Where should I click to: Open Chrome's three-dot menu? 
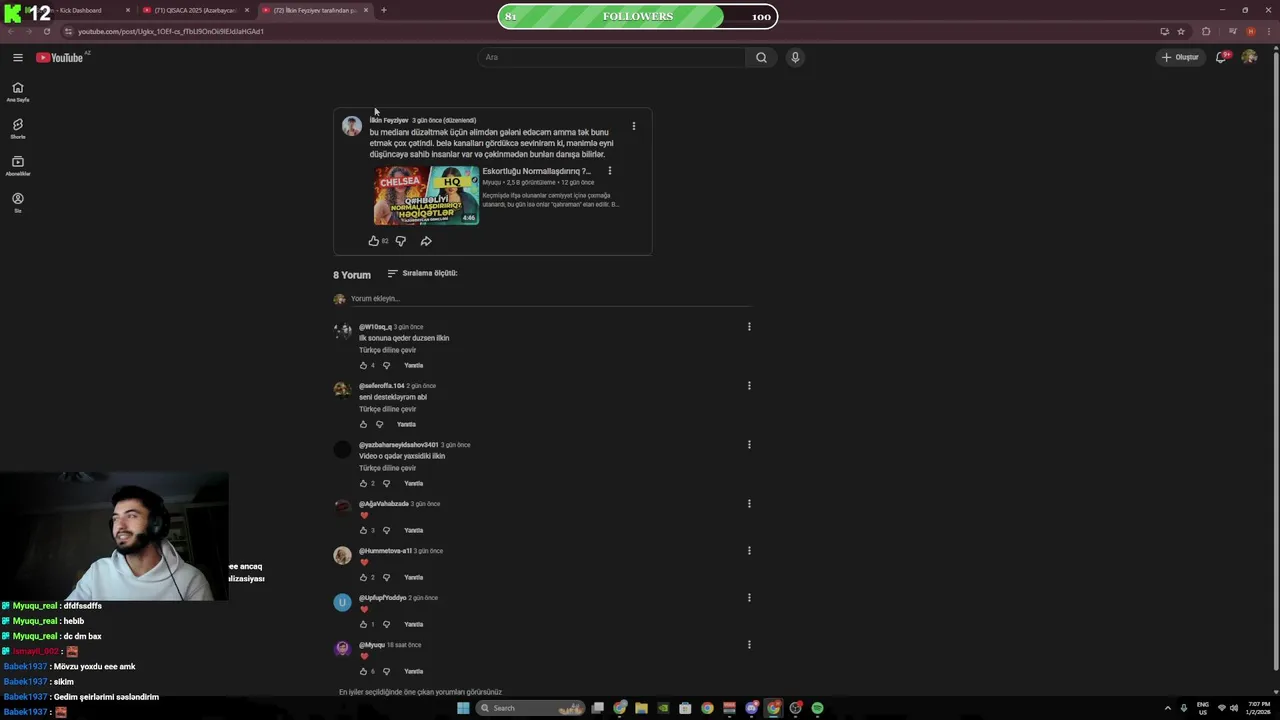1269,31
